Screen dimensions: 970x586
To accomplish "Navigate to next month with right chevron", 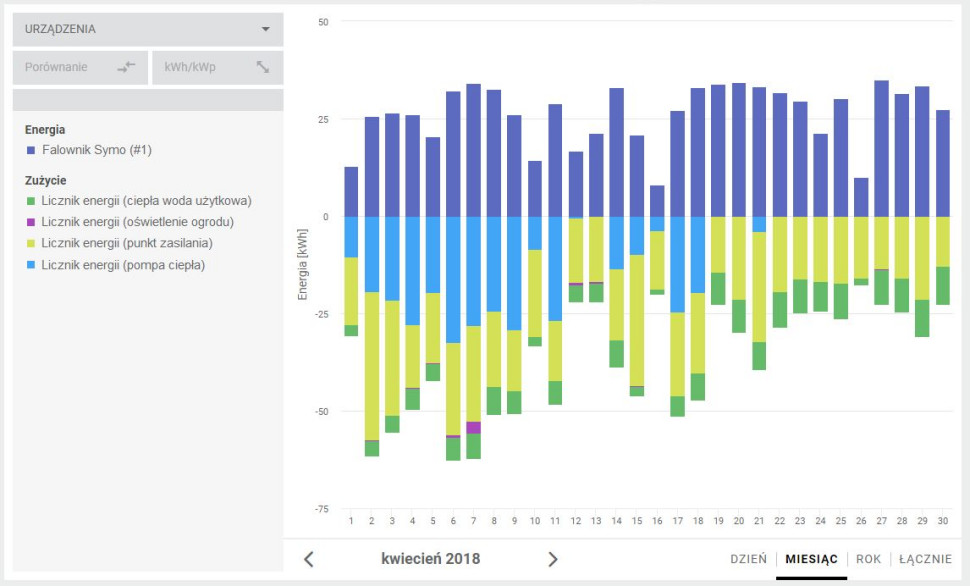I will 553,559.
